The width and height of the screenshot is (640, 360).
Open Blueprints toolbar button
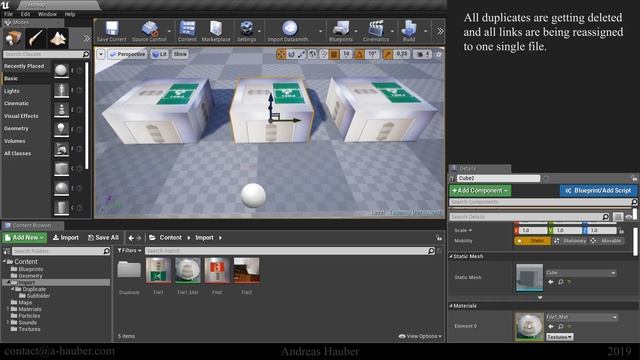click(x=340, y=31)
